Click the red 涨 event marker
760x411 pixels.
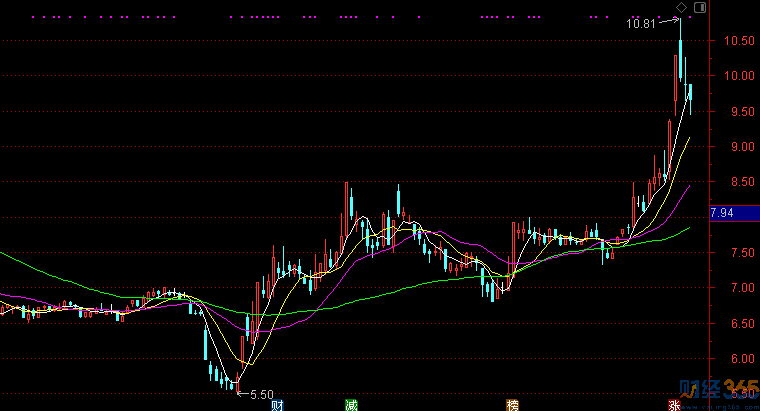coord(674,405)
